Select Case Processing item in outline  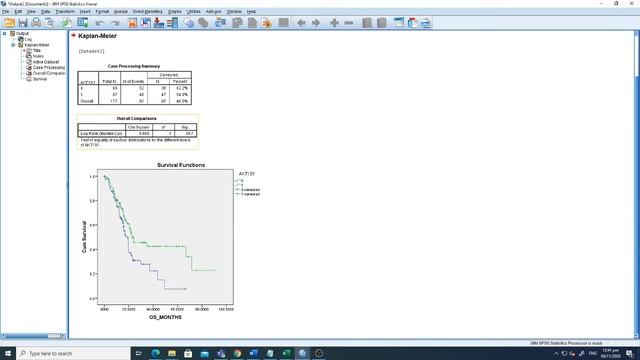pos(49,68)
